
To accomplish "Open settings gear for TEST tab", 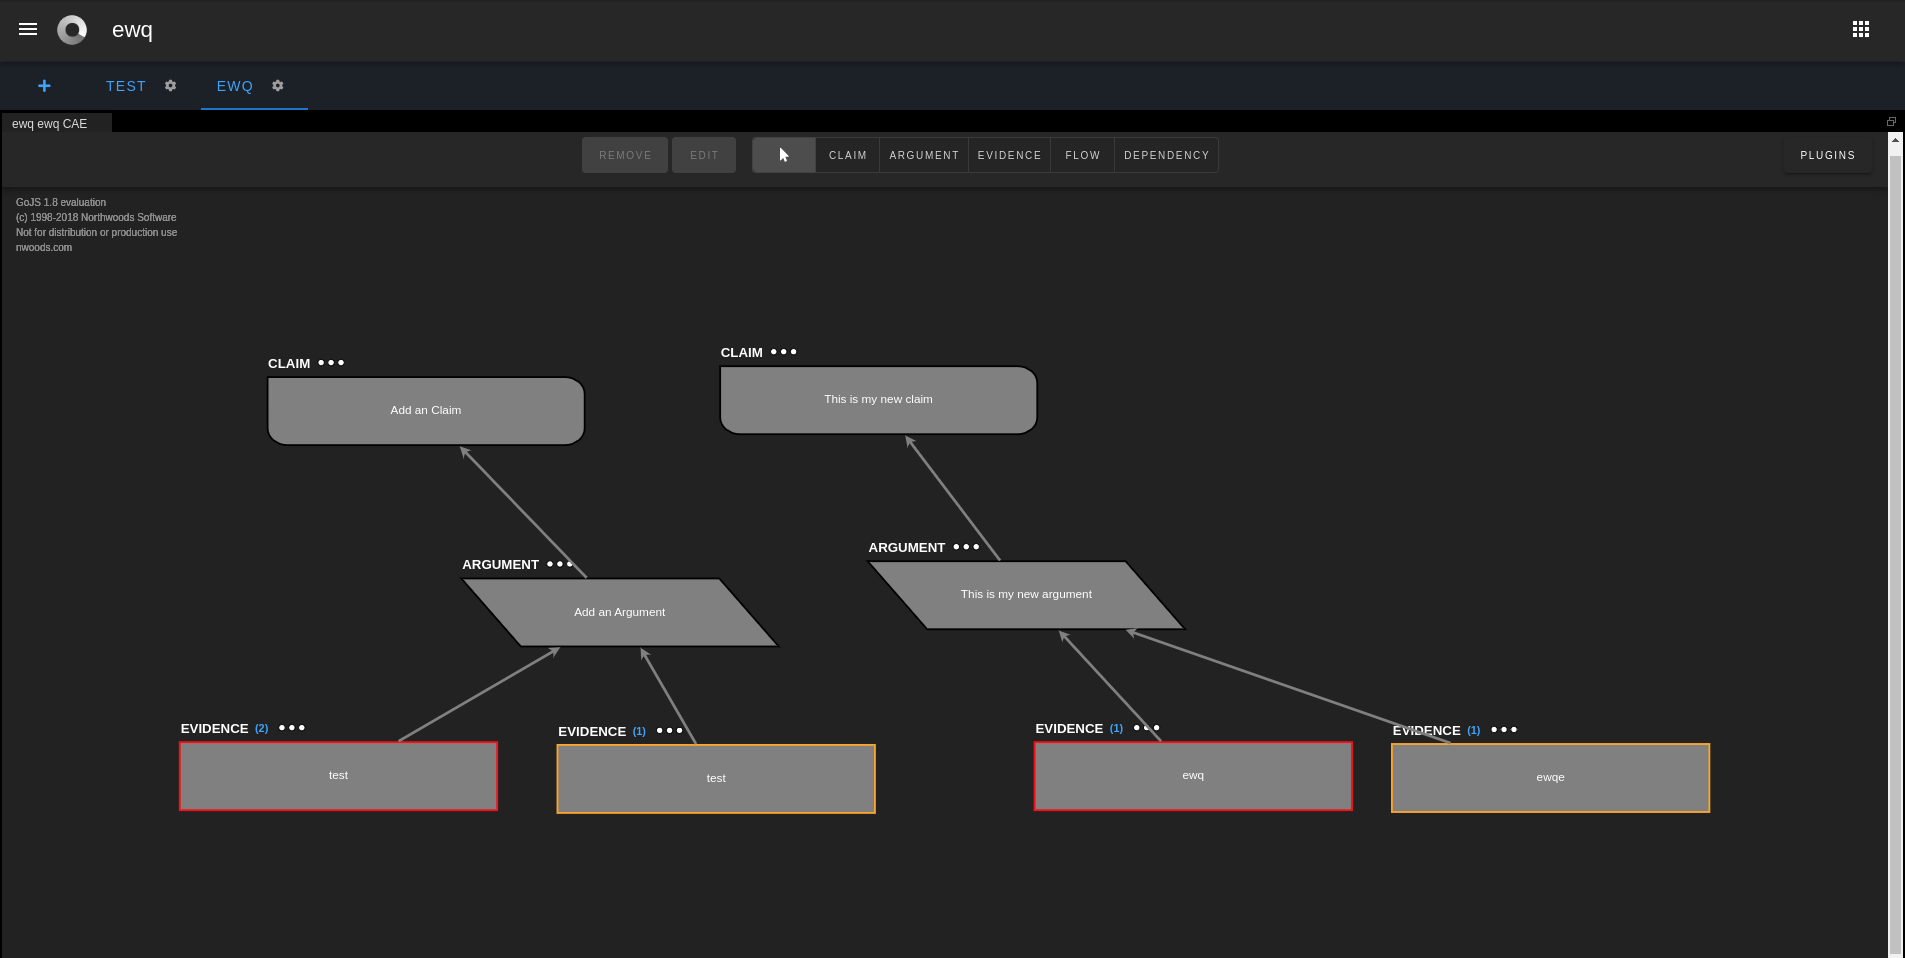I will 171,86.
